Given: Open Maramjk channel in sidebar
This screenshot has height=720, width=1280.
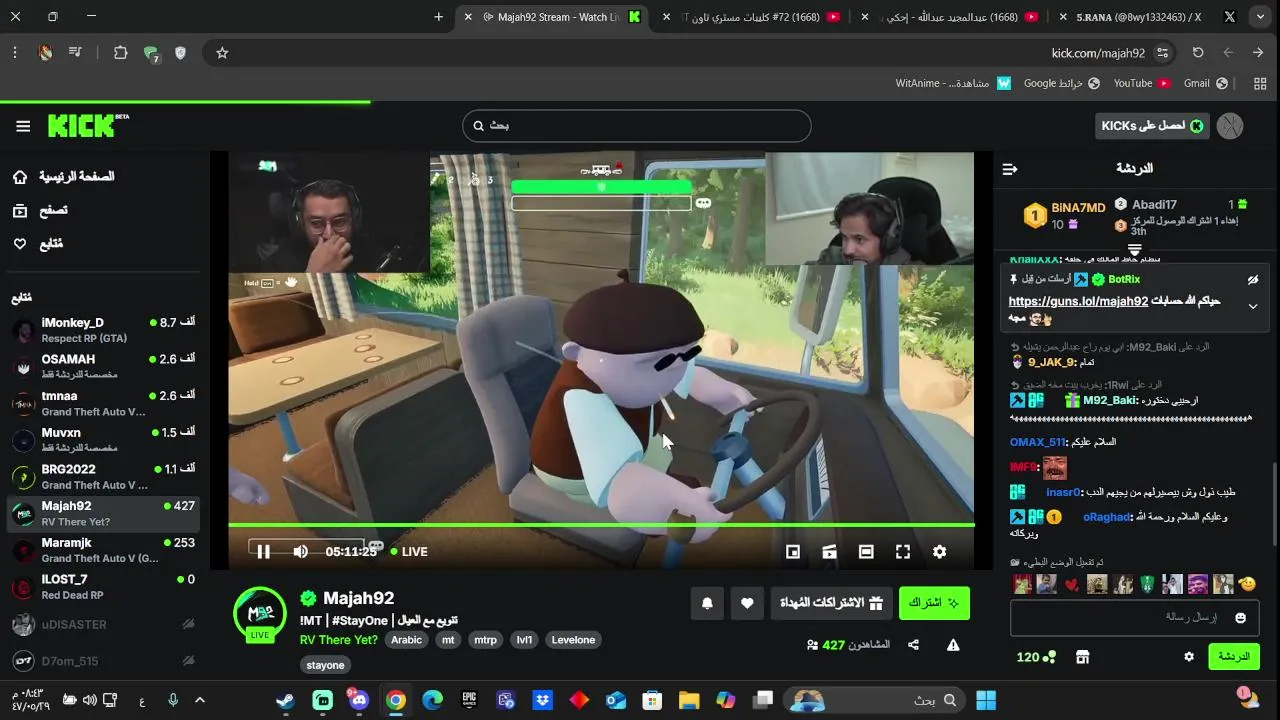Looking at the screenshot, I should 104,550.
